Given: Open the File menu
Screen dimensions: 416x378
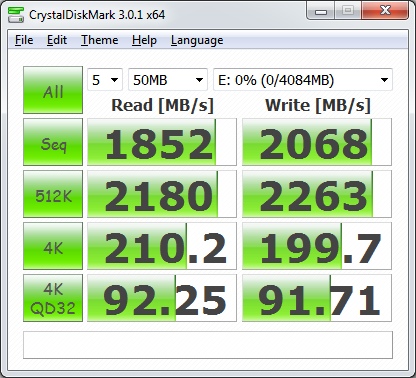Looking at the screenshot, I should [24, 40].
